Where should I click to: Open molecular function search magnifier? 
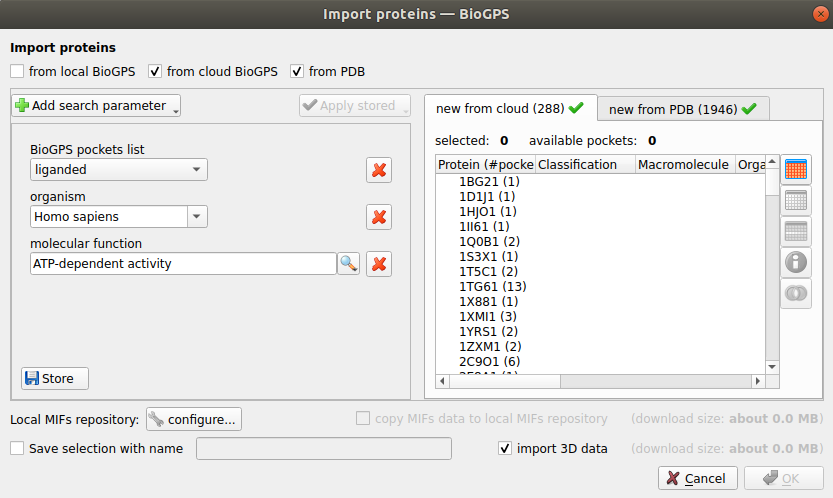click(348, 264)
